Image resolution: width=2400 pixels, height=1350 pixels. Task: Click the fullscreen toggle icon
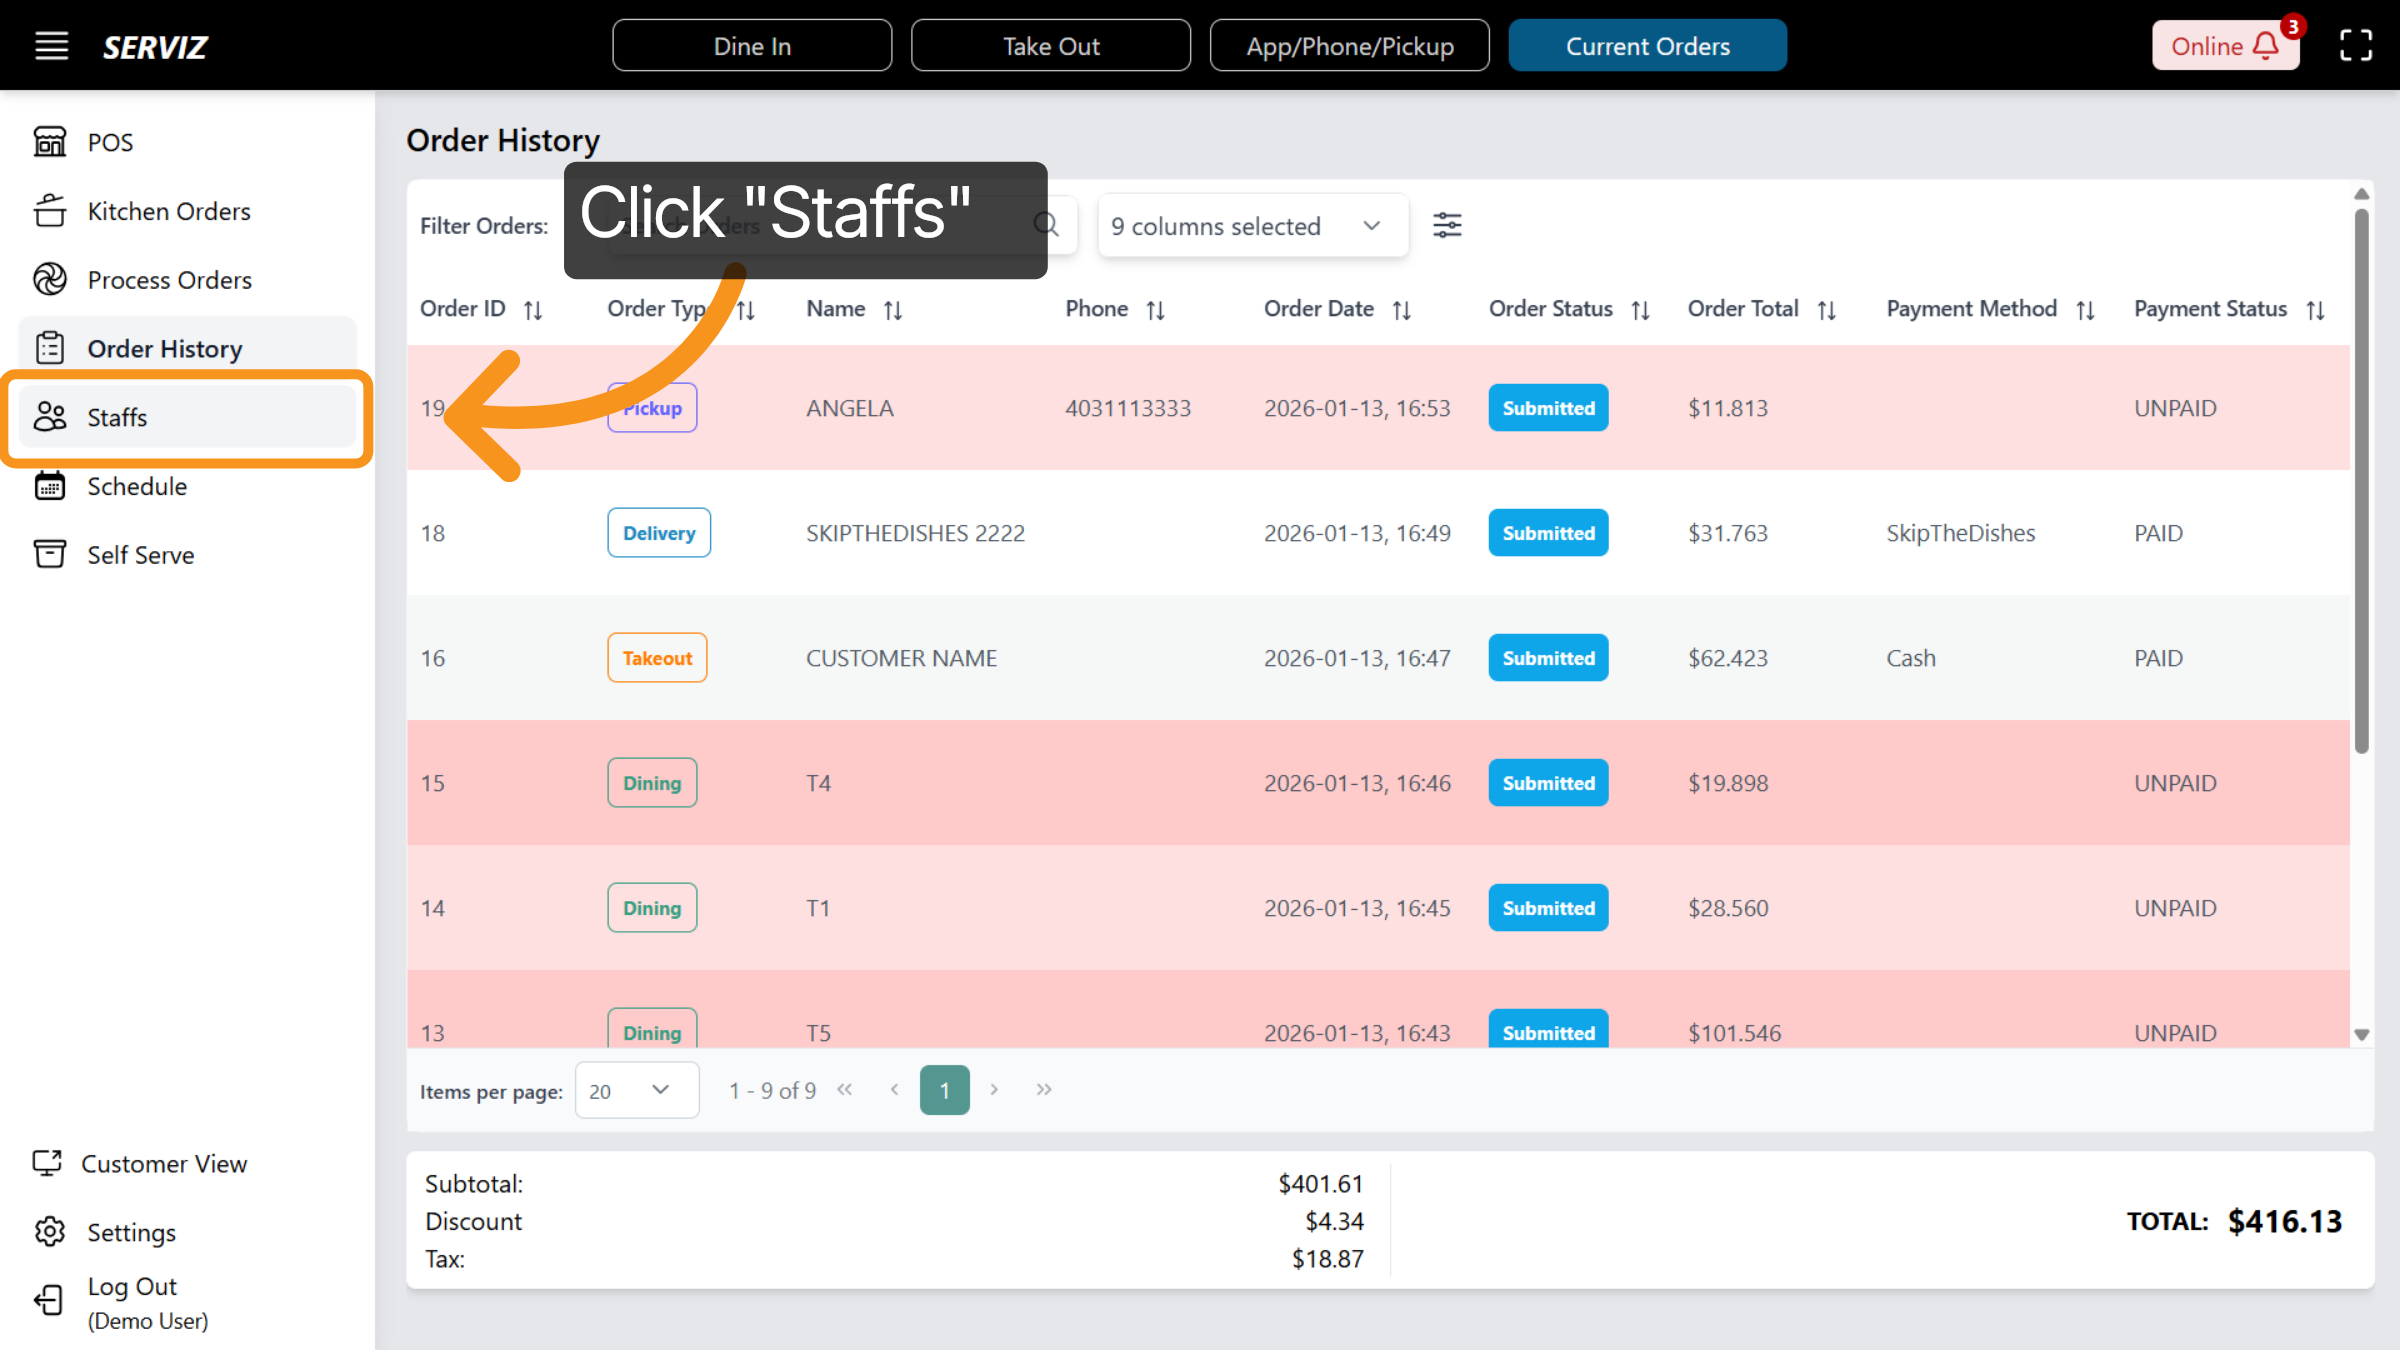(x=2355, y=46)
